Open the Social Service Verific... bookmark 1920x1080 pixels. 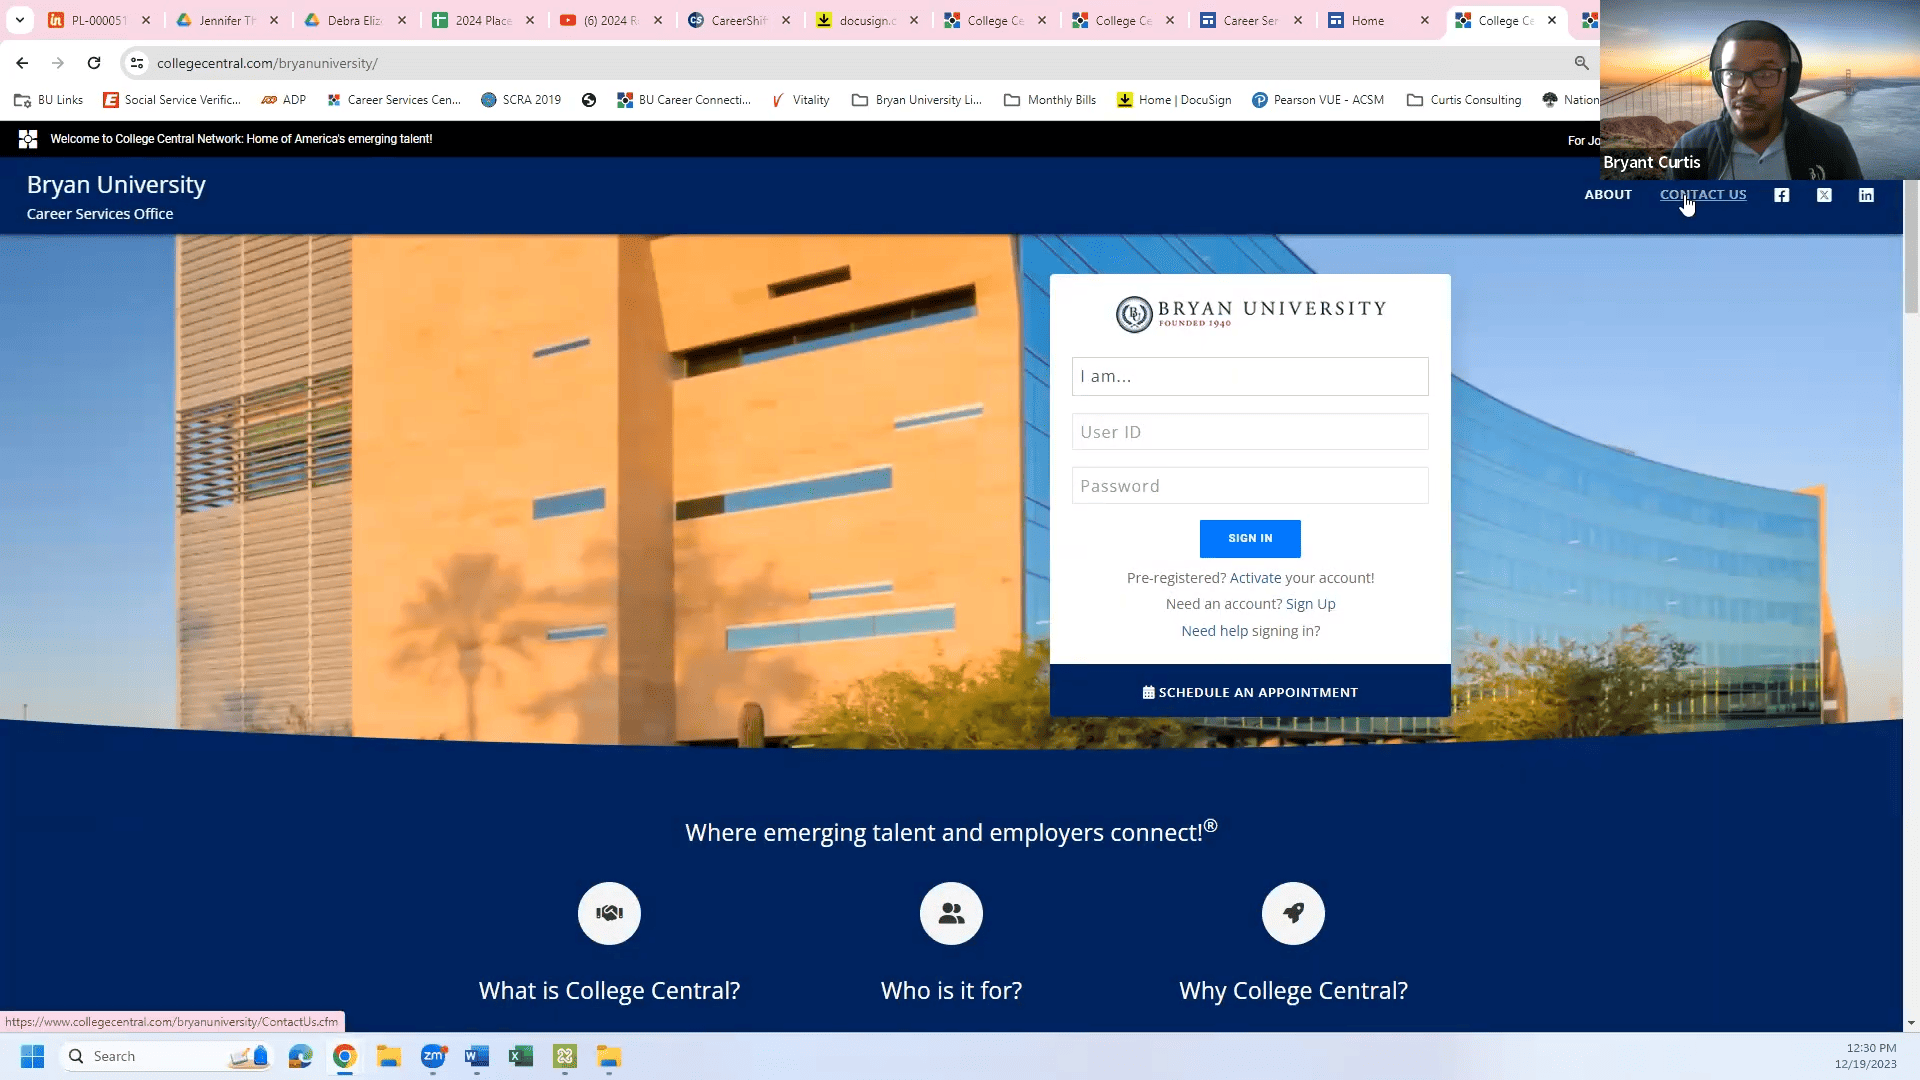(x=172, y=100)
